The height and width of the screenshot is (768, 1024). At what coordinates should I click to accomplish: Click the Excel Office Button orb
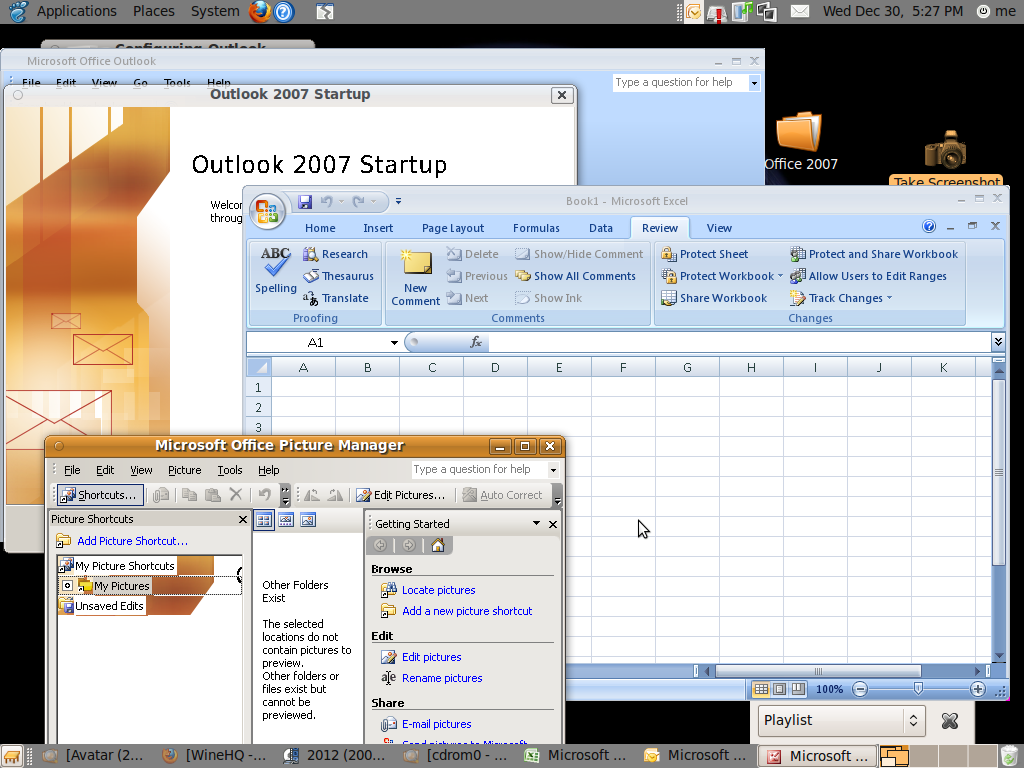(266, 212)
